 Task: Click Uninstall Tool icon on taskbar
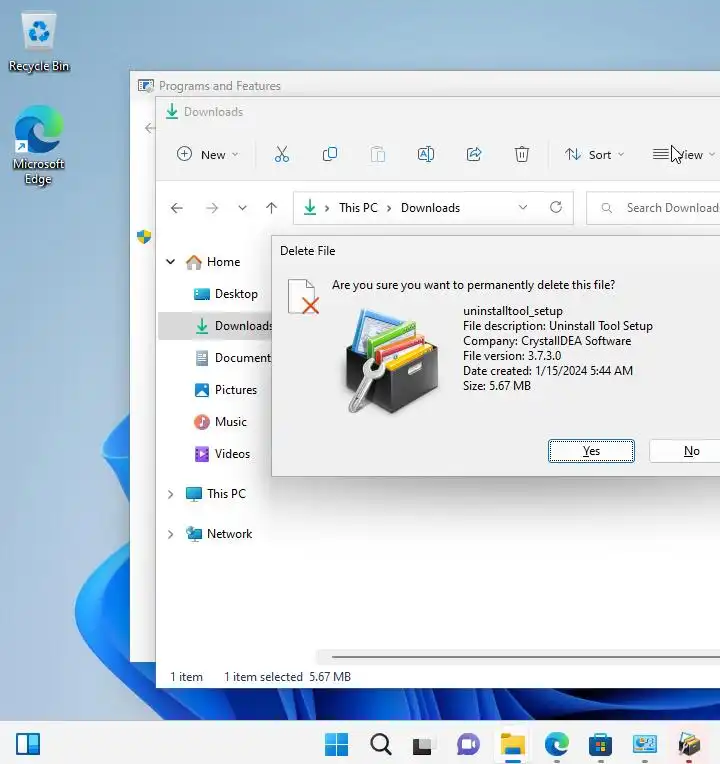(689, 745)
